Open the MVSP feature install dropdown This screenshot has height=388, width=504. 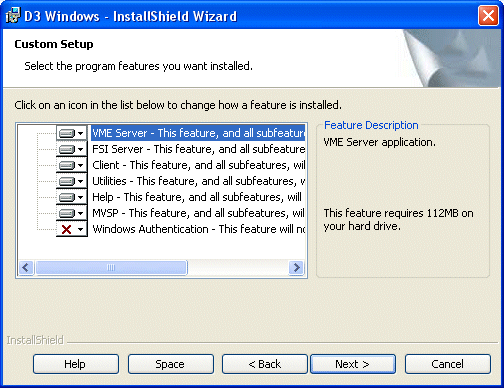[72, 213]
